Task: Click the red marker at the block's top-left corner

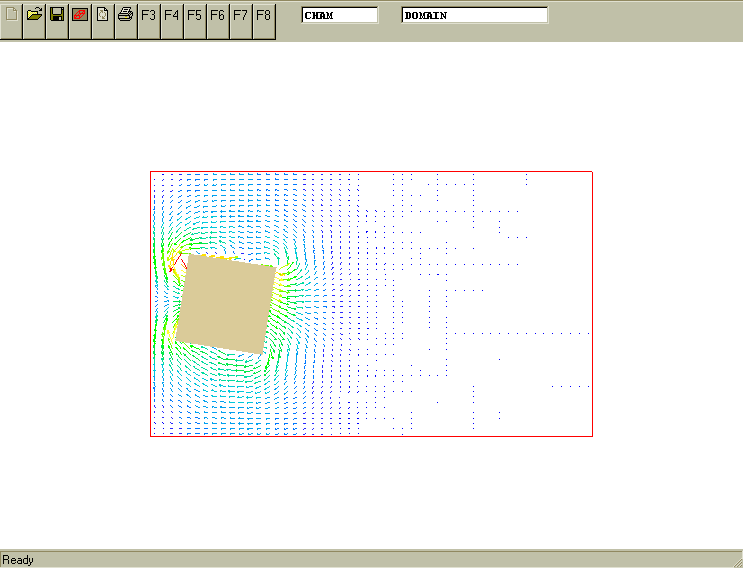Action: 177,263
